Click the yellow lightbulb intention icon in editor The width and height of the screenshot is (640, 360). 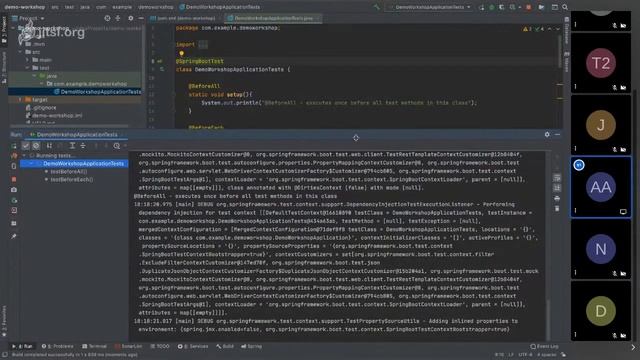click(x=182, y=53)
